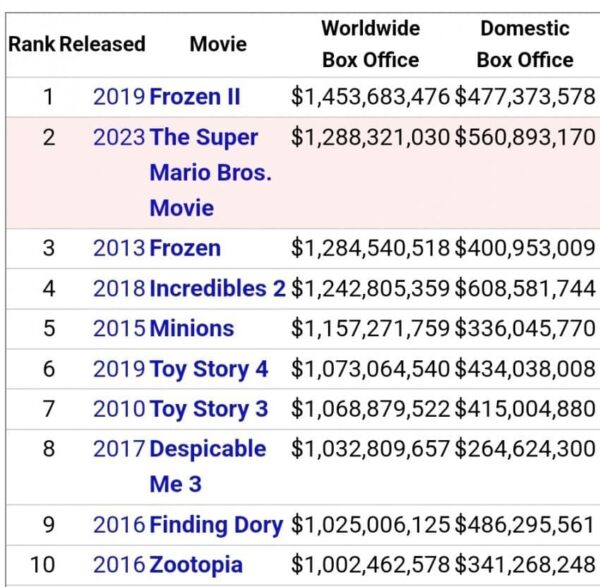
Task: Sort by the Domestic Box Office column header
Action: (x=525, y=44)
